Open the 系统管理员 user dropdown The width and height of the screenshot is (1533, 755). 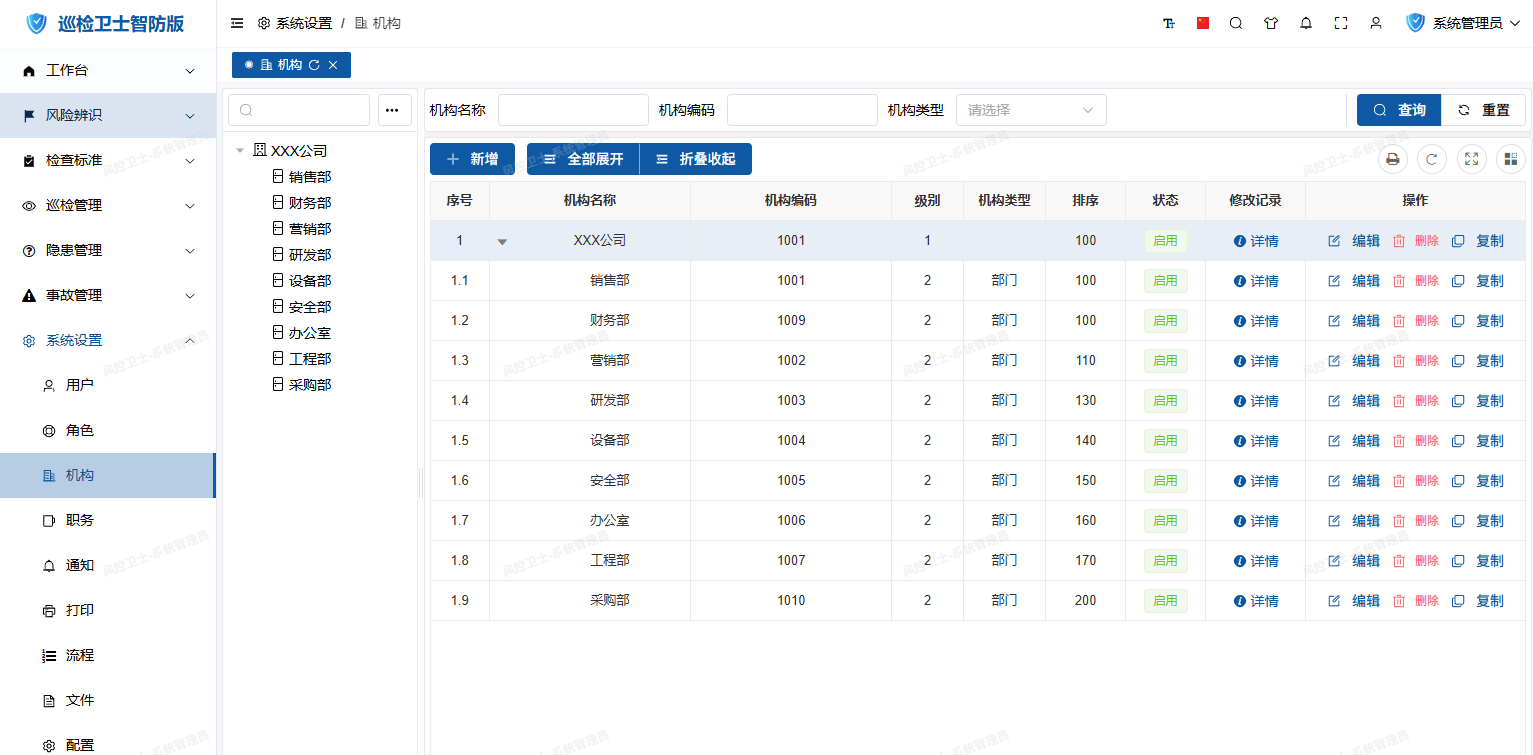click(x=1463, y=23)
